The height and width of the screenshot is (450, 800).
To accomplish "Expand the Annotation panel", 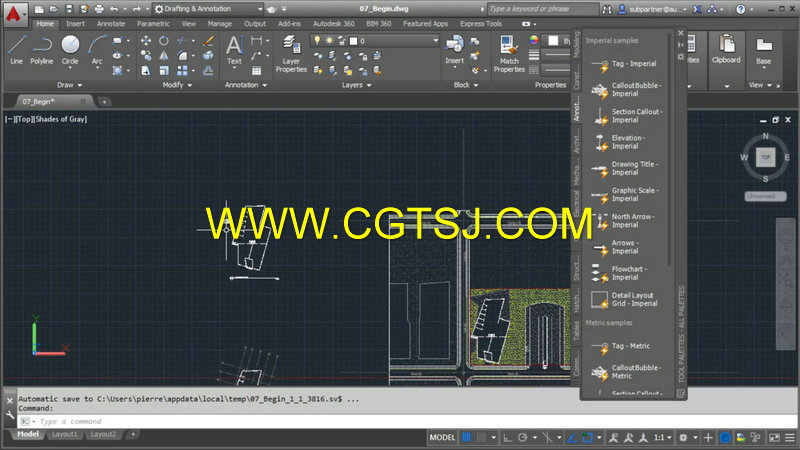I will (246, 85).
